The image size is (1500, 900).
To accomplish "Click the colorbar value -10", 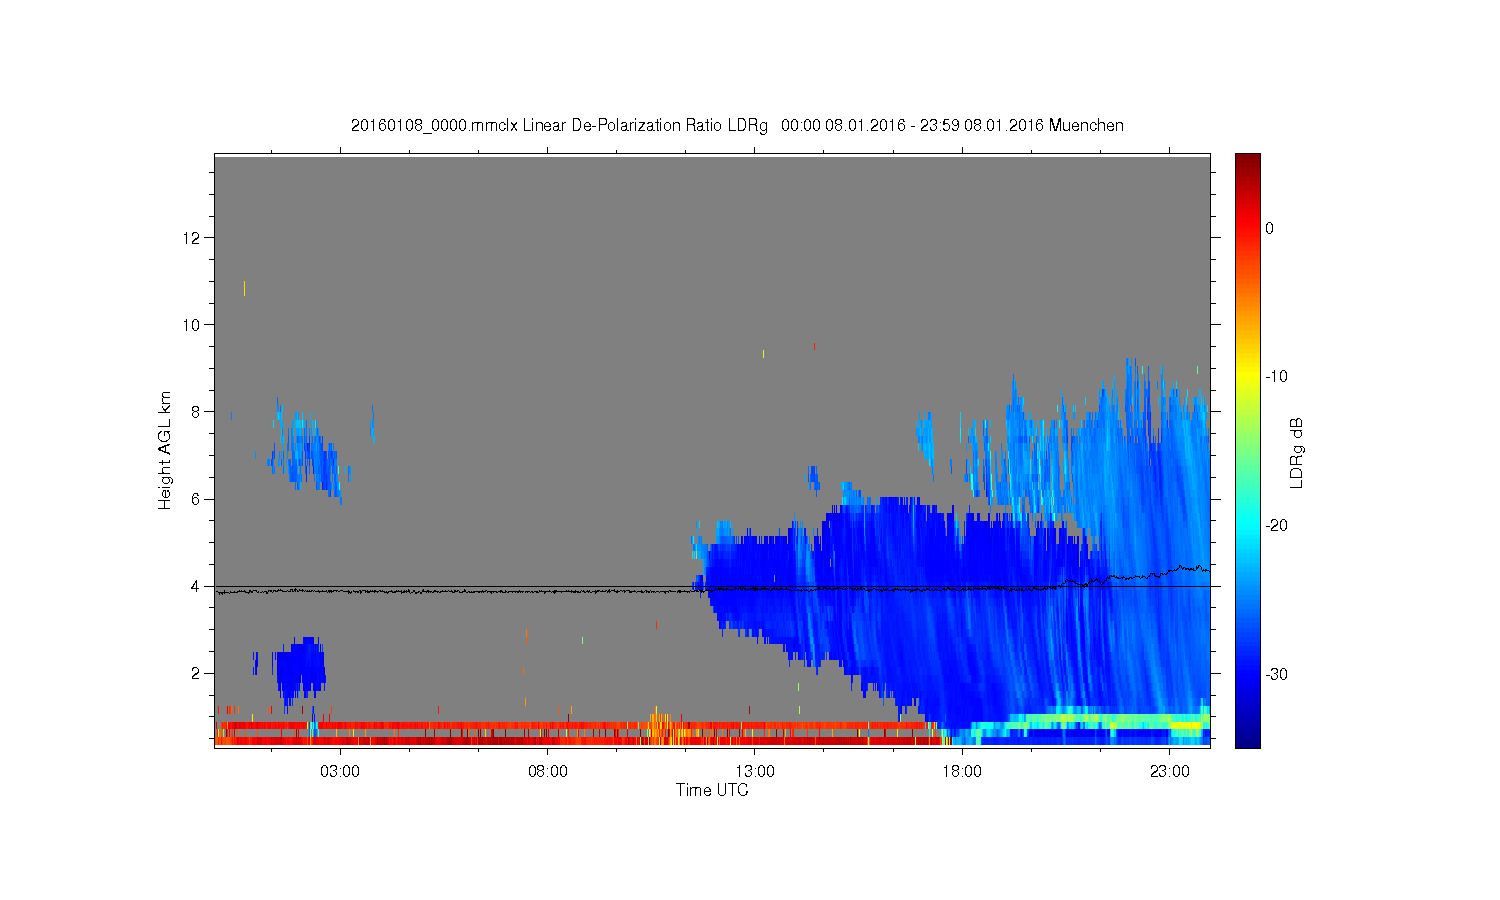I will tap(1276, 376).
